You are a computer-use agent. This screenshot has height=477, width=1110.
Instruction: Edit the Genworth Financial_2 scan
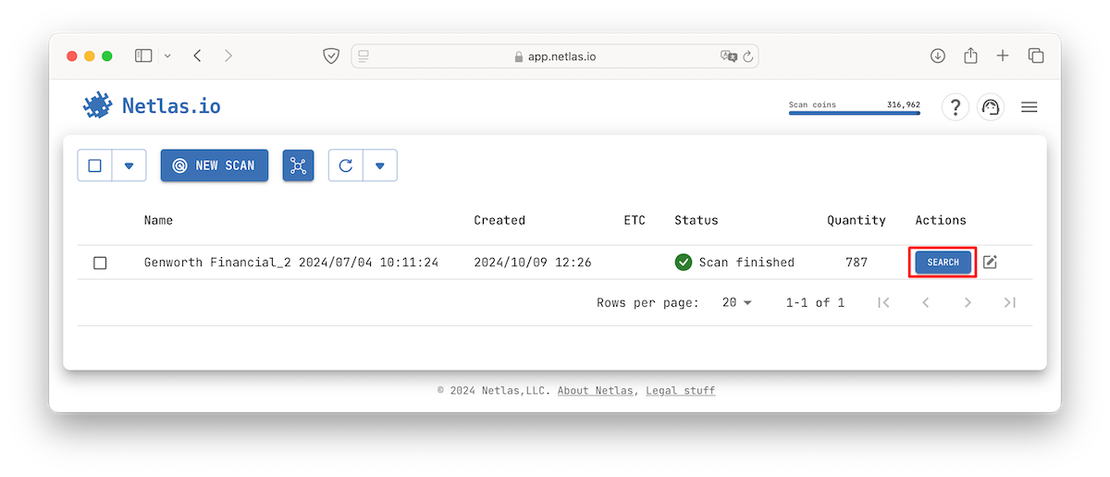pos(990,262)
